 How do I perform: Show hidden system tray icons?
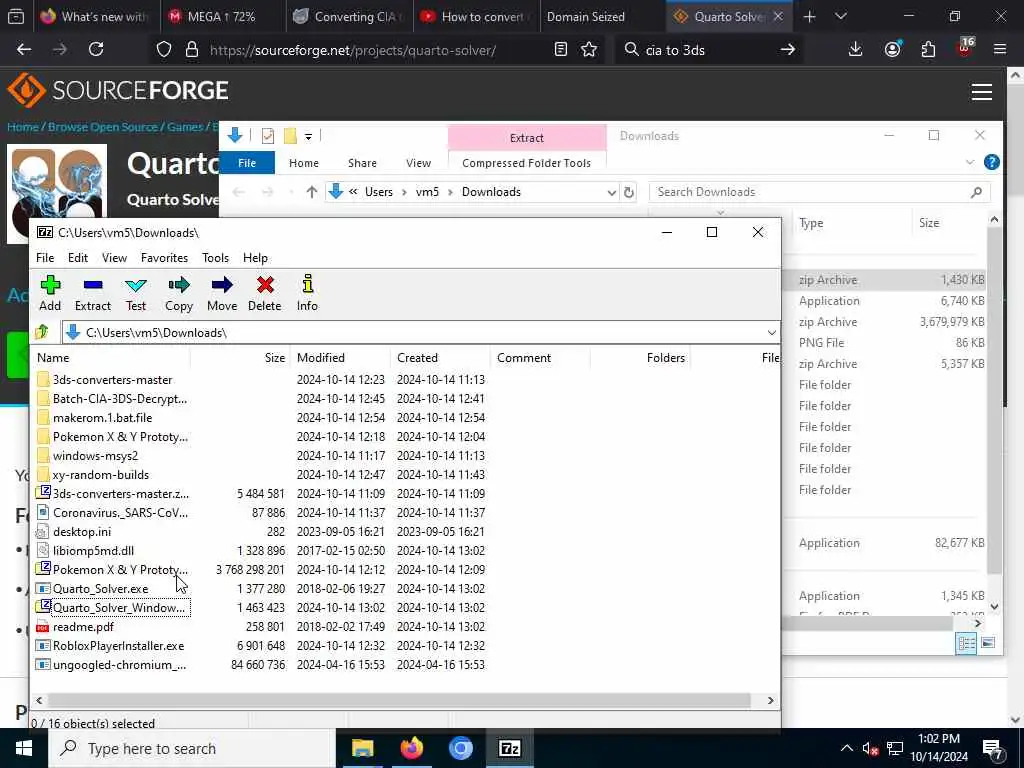pyautogui.click(x=846, y=748)
